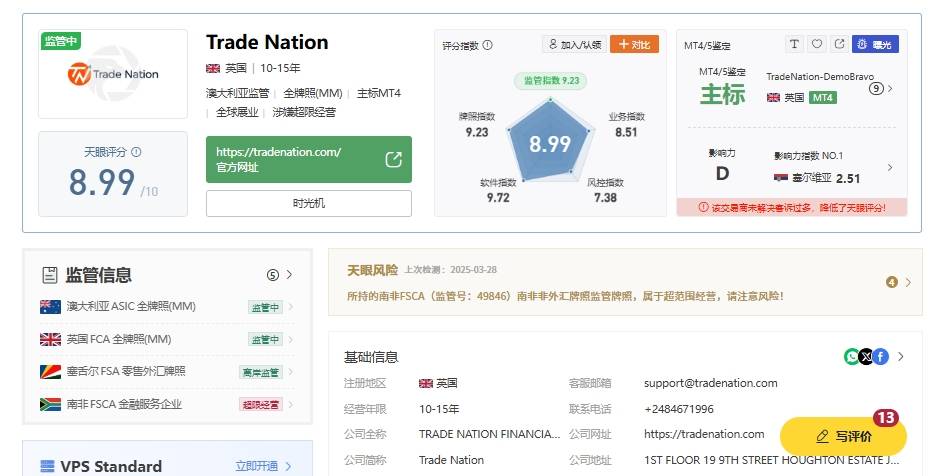Click the company address 1ST FLOOR 19 9TH STREET
935x476 pixels.
tap(772, 460)
